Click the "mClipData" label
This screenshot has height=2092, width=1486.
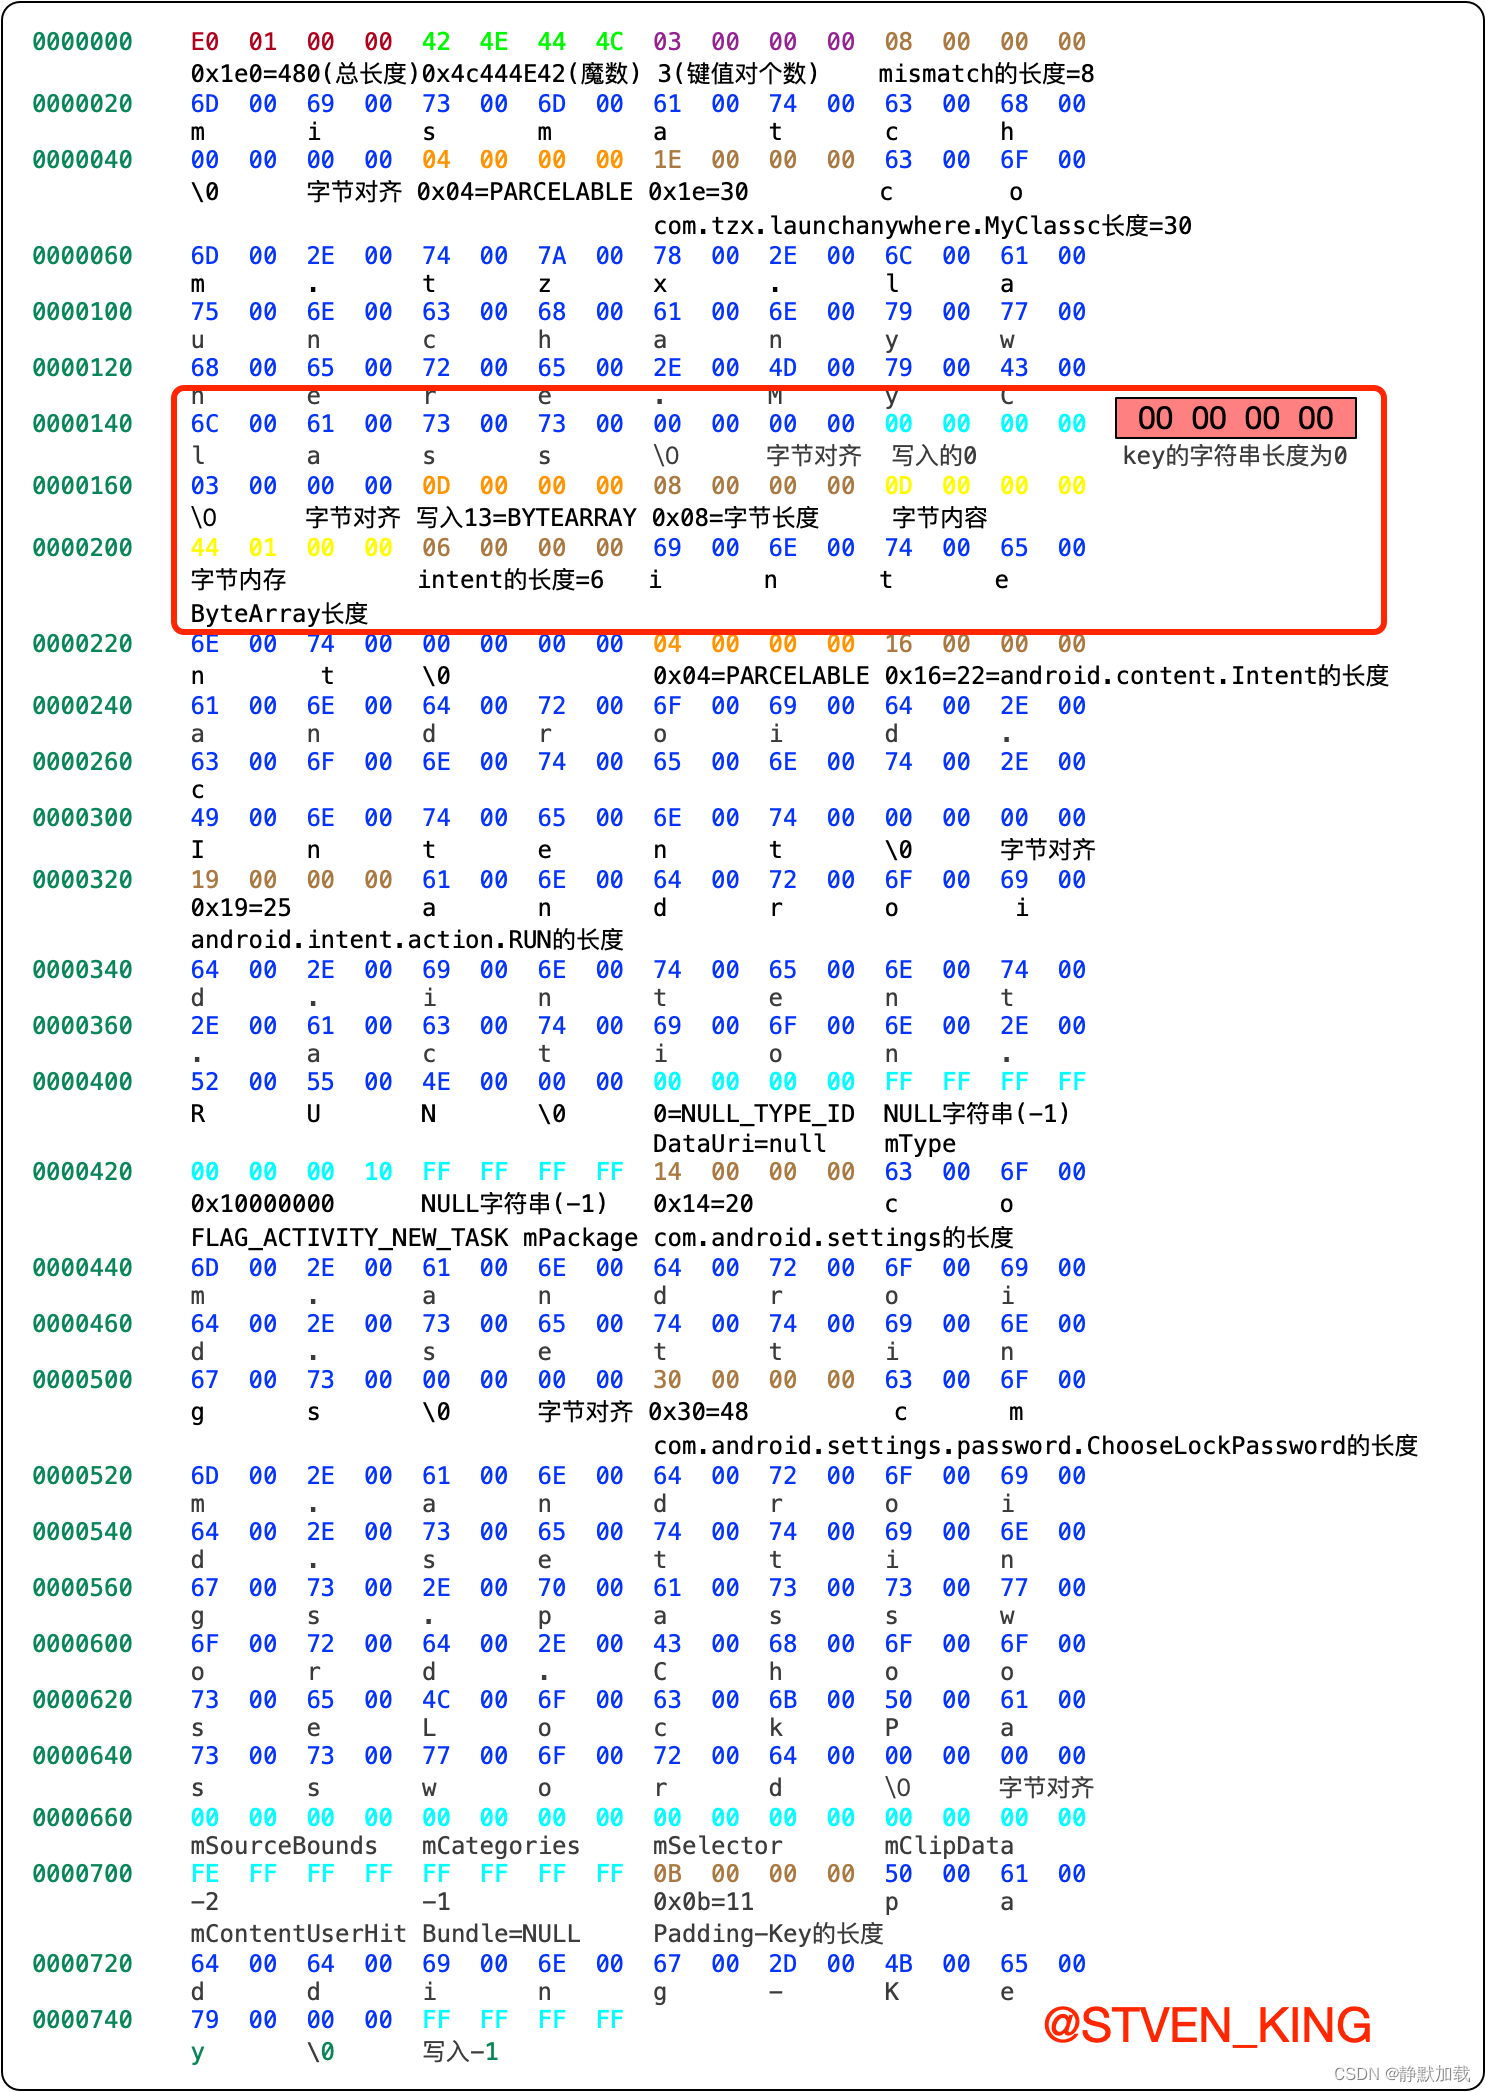click(x=949, y=1845)
